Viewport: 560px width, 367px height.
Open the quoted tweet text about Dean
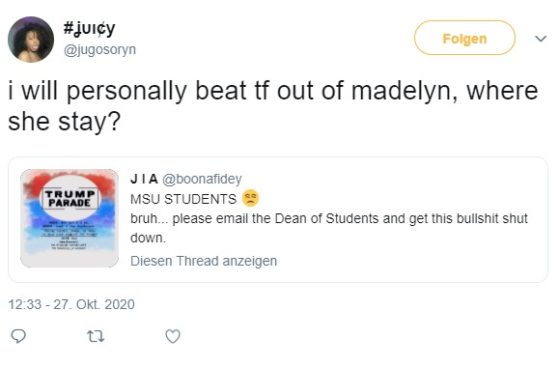[329, 228]
